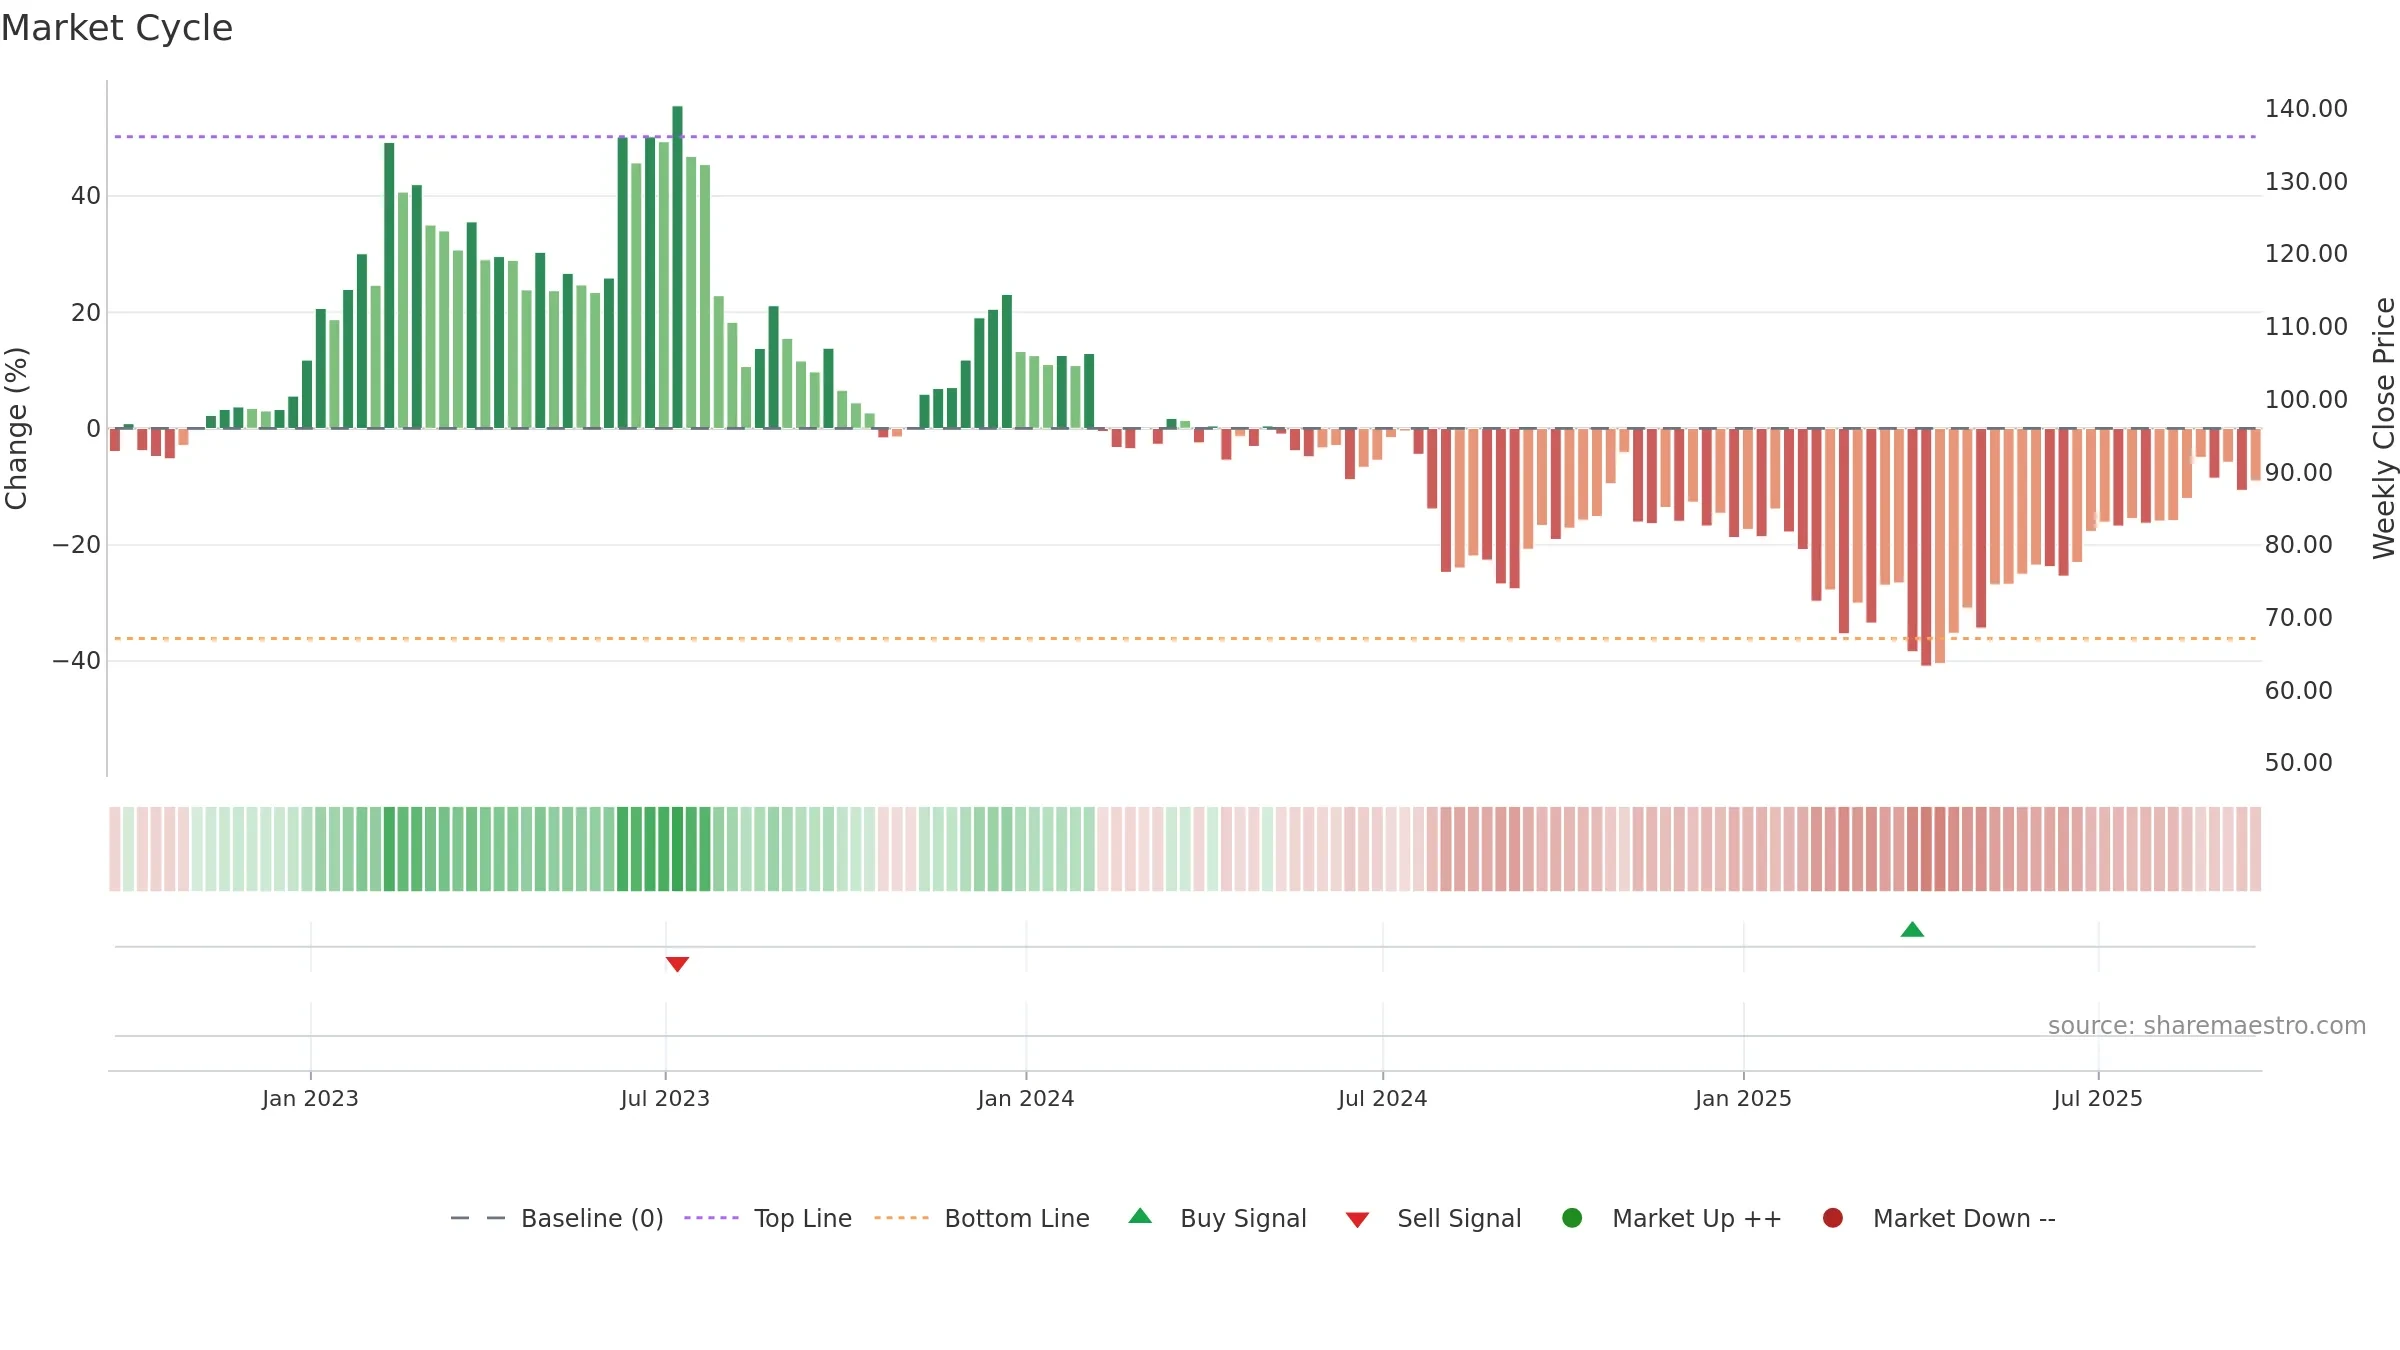Screen dimensions: 2400x1350
Task: Click the 90.00 price axis label
Action: 2298,472
